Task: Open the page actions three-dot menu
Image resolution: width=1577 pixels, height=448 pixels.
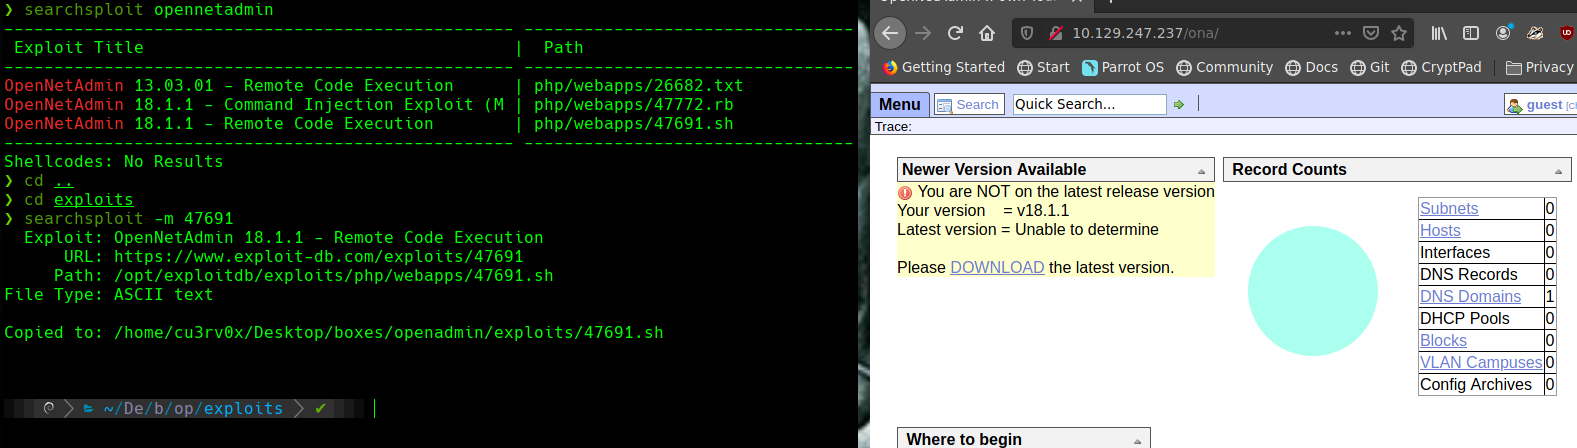Action: point(1343,33)
